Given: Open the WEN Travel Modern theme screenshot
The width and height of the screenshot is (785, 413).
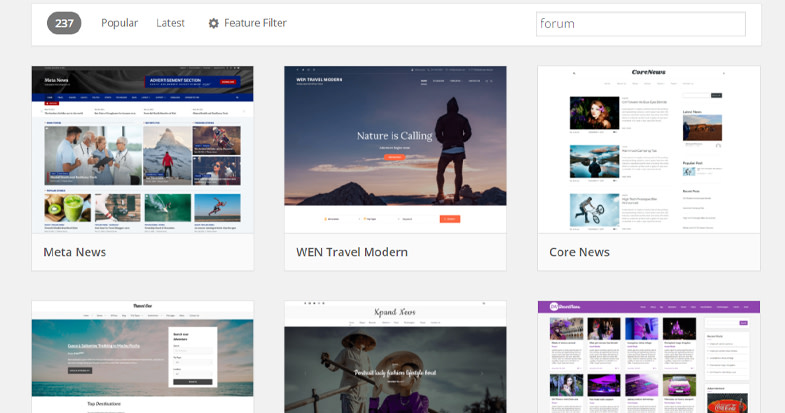Looking at the screenshot, I should coord(396,149).
